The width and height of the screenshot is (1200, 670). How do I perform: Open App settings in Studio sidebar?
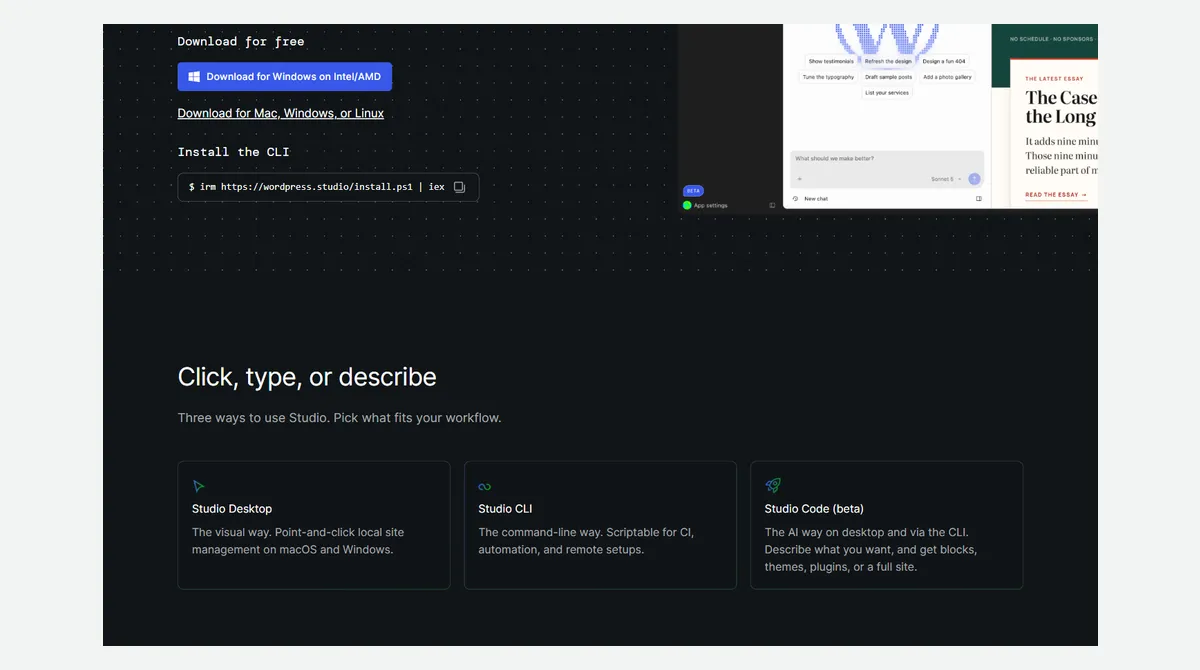coord(711,205)
